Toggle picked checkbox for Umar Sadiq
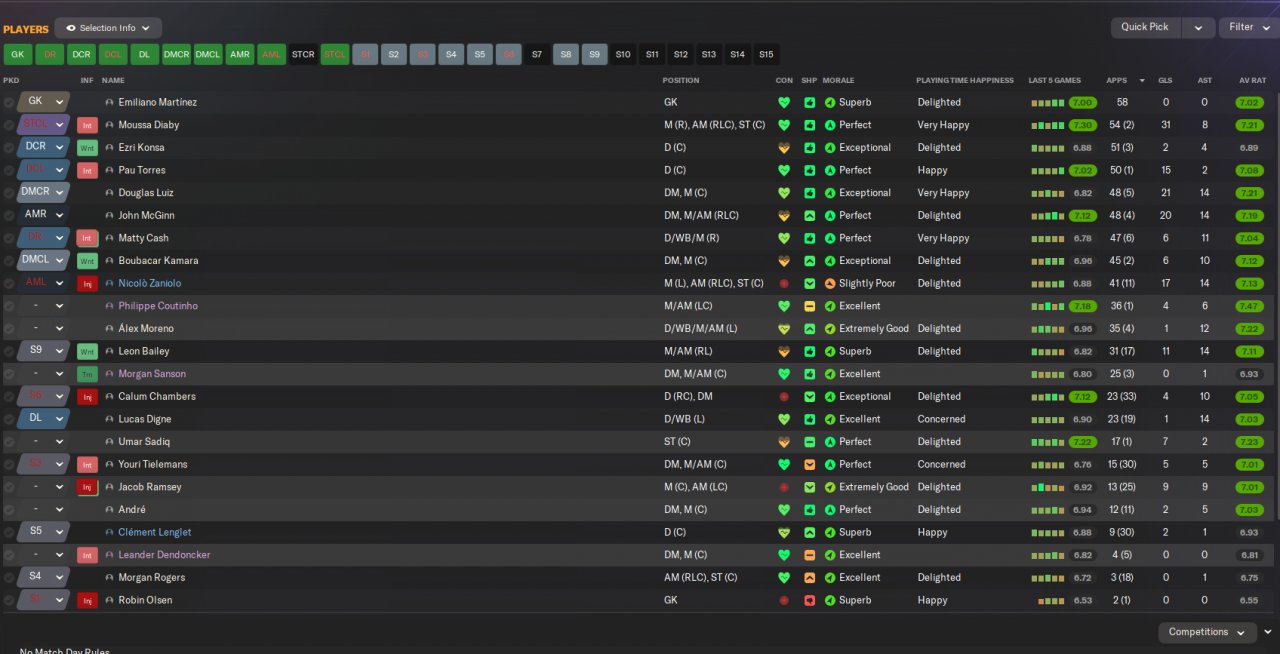 point(9,442)
